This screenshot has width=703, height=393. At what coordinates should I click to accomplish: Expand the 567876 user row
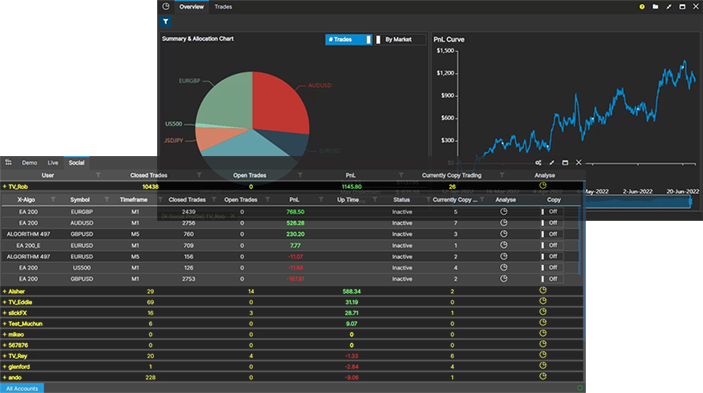pyautogui.click(x=4, y=345)
